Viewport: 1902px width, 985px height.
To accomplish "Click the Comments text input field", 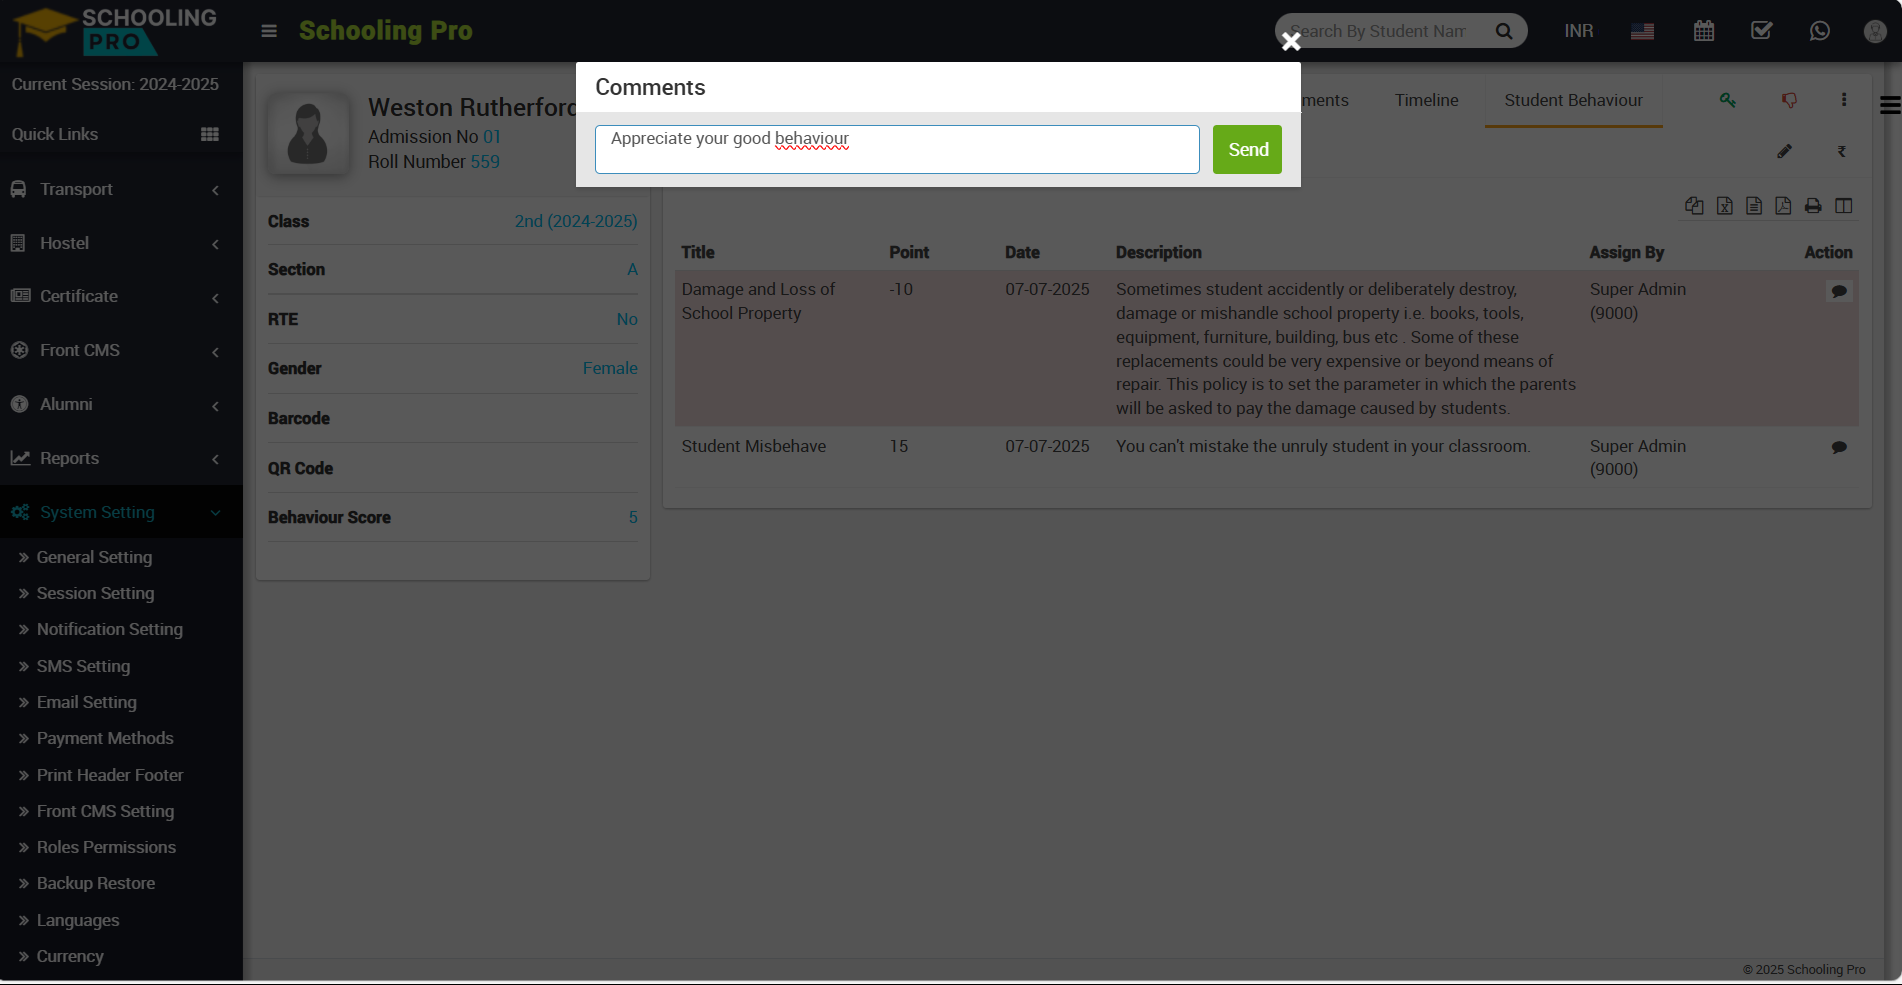I will pyautogui.click(x=897, y=149).
